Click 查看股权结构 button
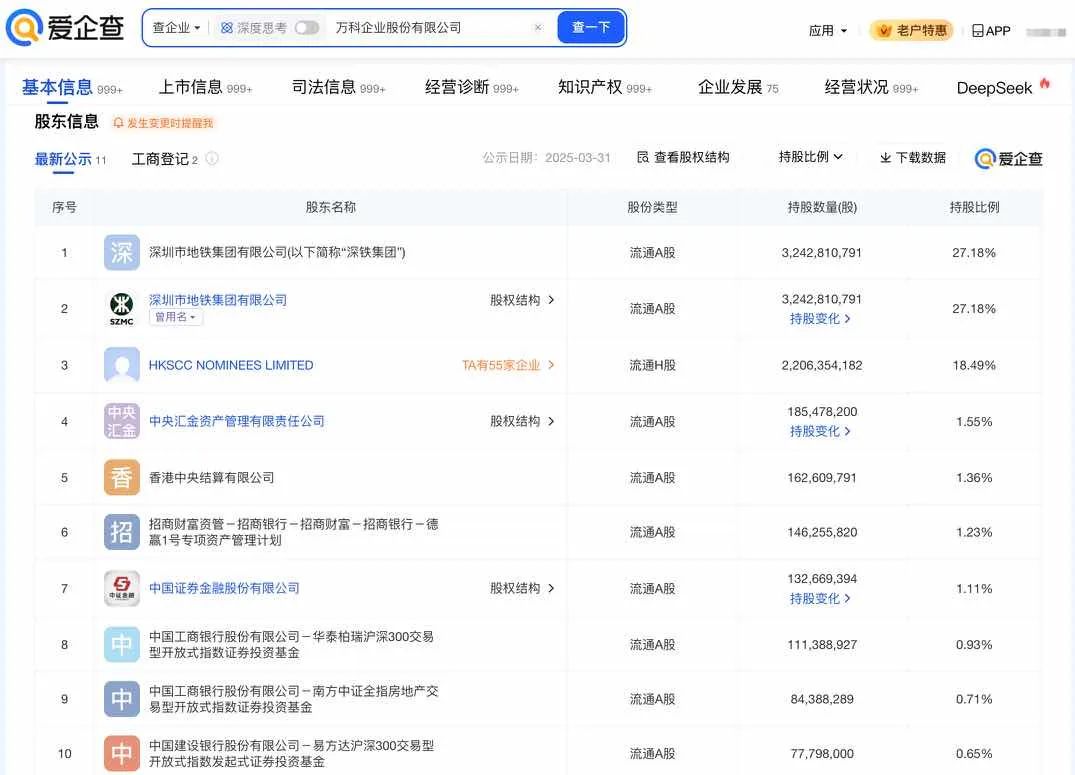Image resolution: width=1075 pixels, height=775 pixels. [x=683, y=158]
